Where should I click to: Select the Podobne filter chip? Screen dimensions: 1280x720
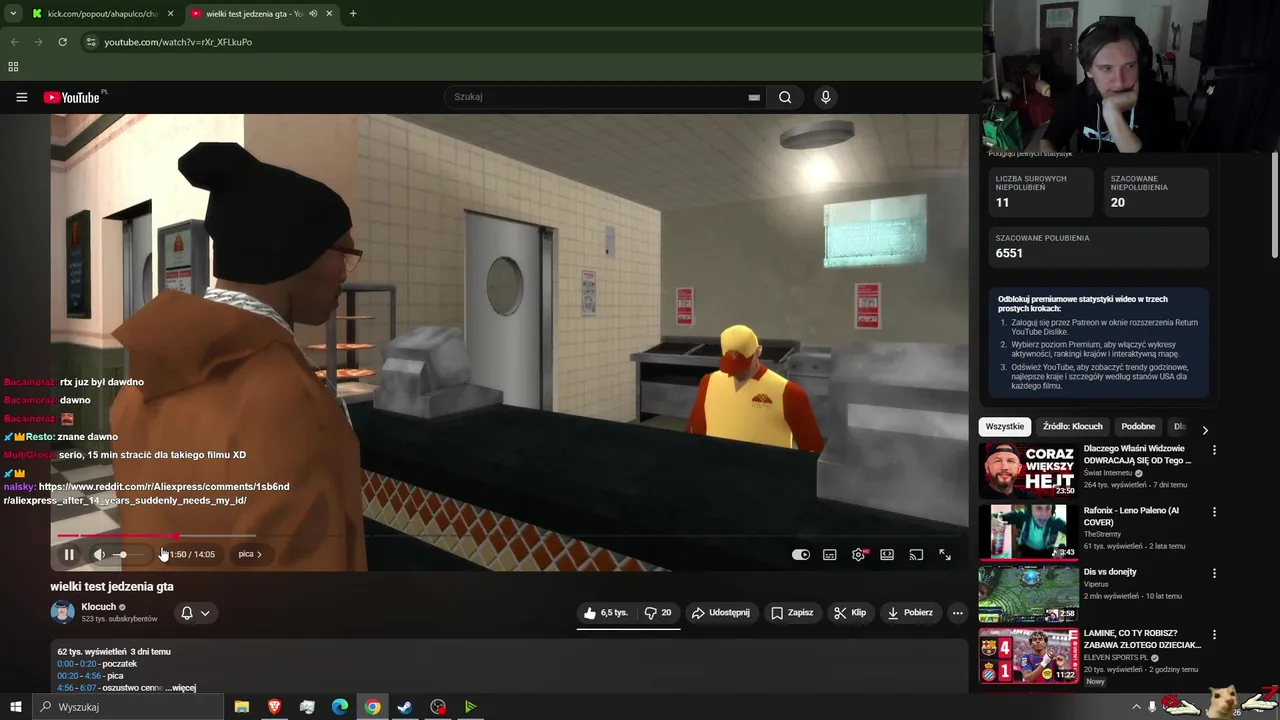1138,426
